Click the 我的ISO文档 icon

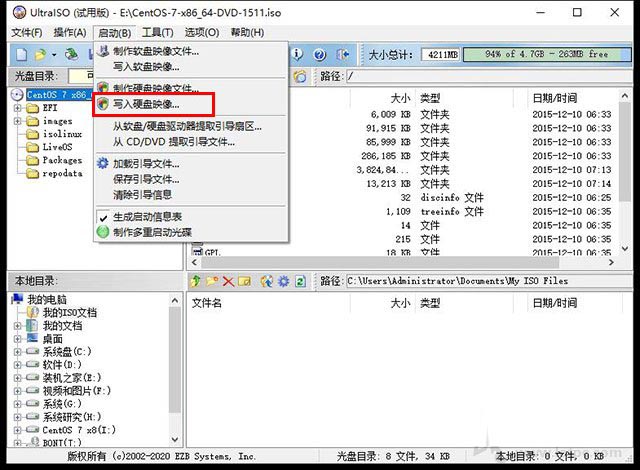click(32, 313)
